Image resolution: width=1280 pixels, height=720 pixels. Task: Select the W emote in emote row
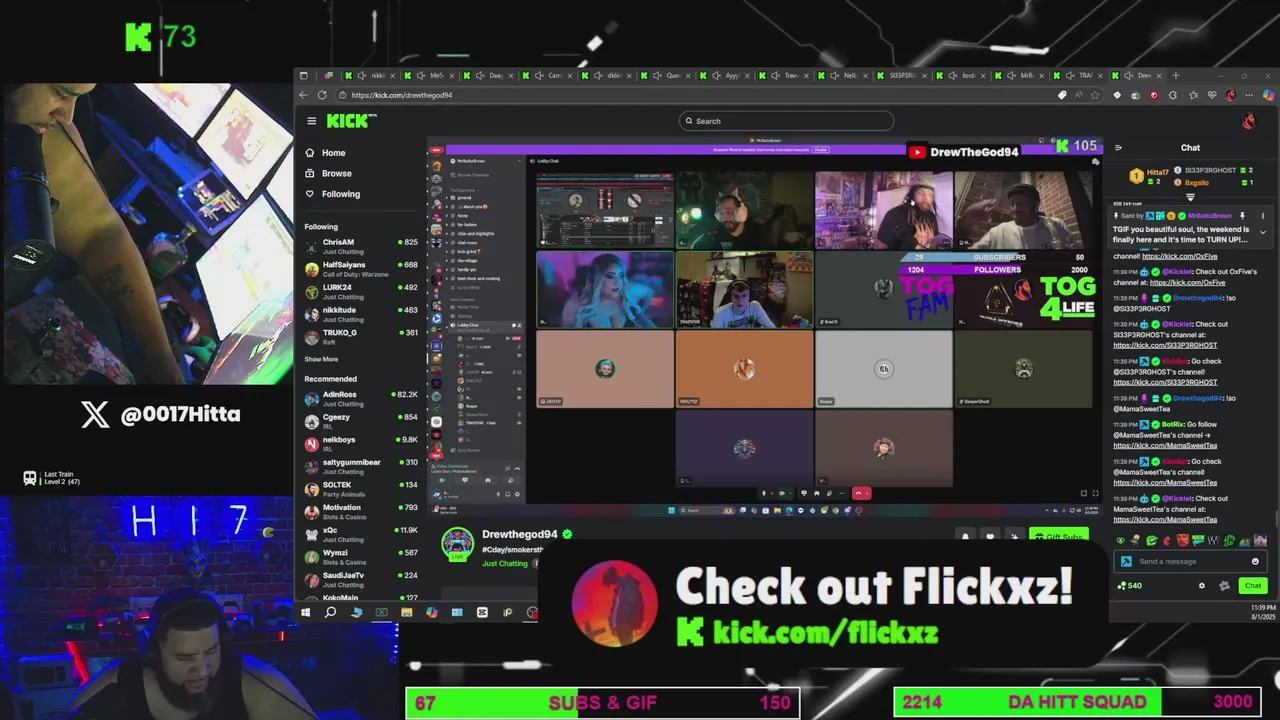tap(1213, 541)
